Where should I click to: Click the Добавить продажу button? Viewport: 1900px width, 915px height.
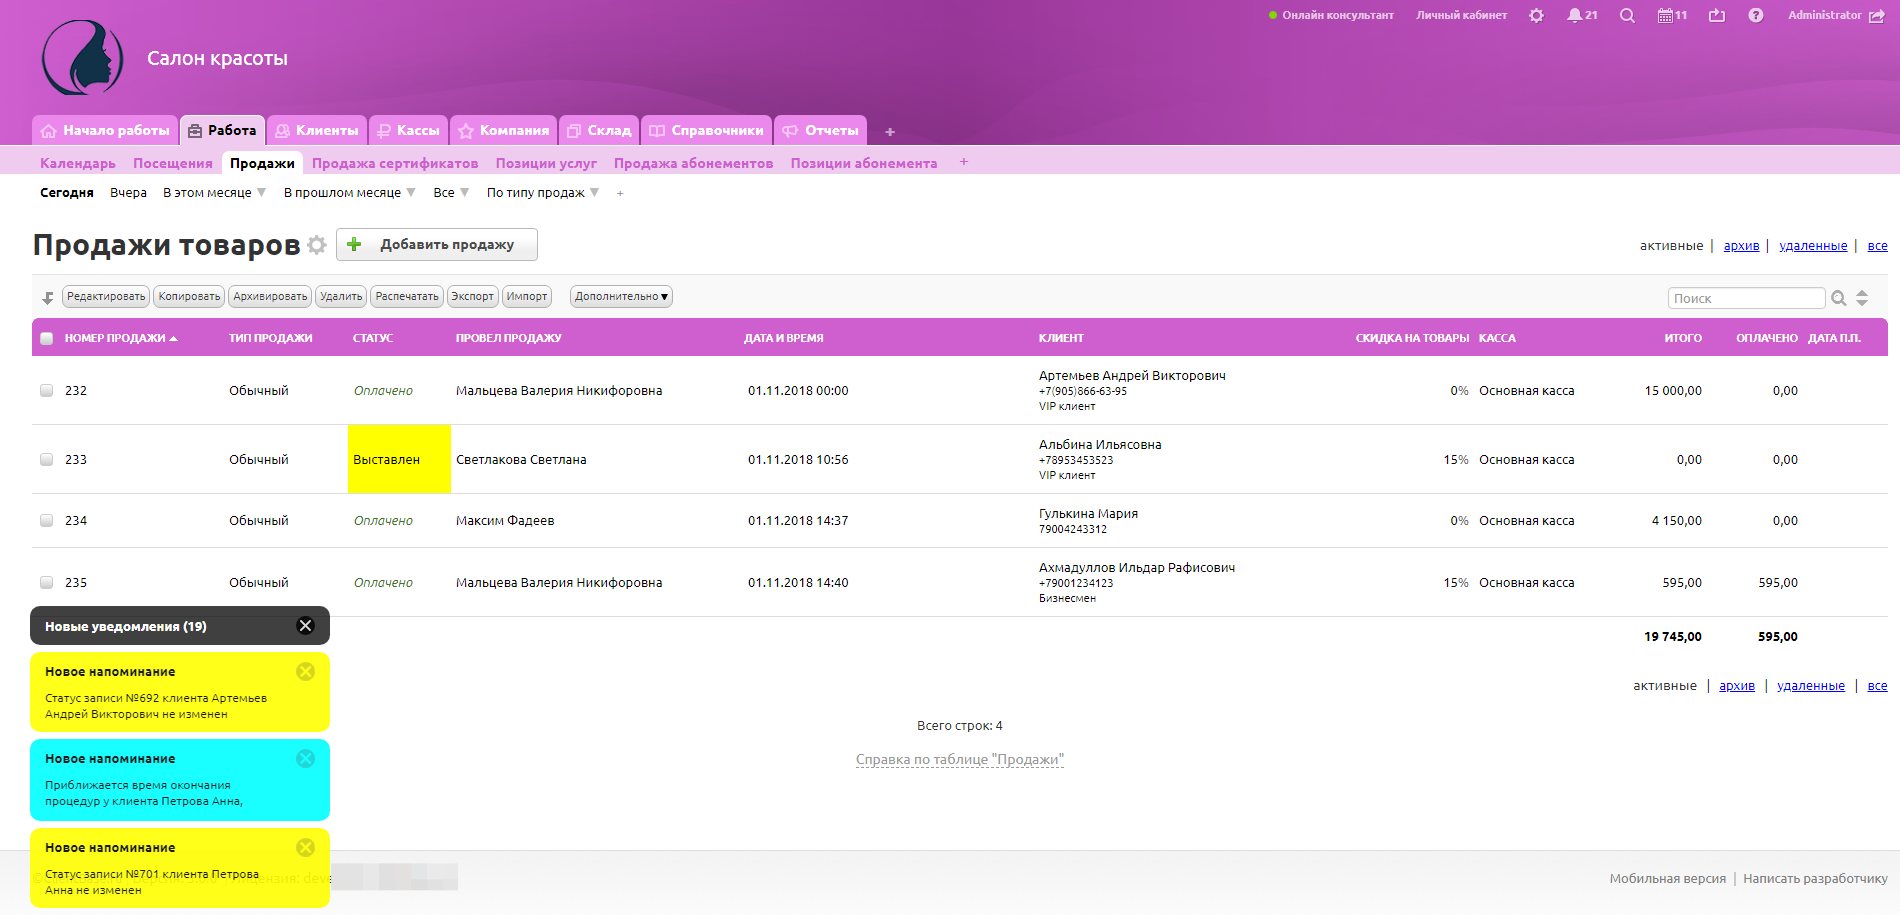click(x=437, y=245)
